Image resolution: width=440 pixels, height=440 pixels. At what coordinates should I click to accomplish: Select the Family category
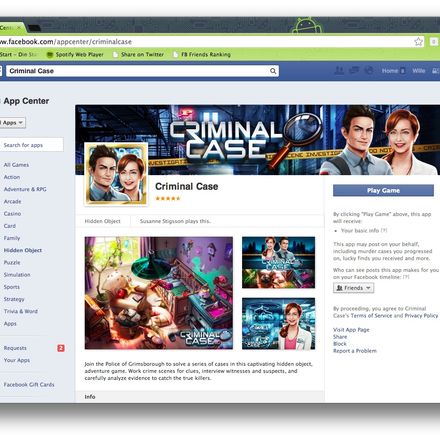(12, 238)
